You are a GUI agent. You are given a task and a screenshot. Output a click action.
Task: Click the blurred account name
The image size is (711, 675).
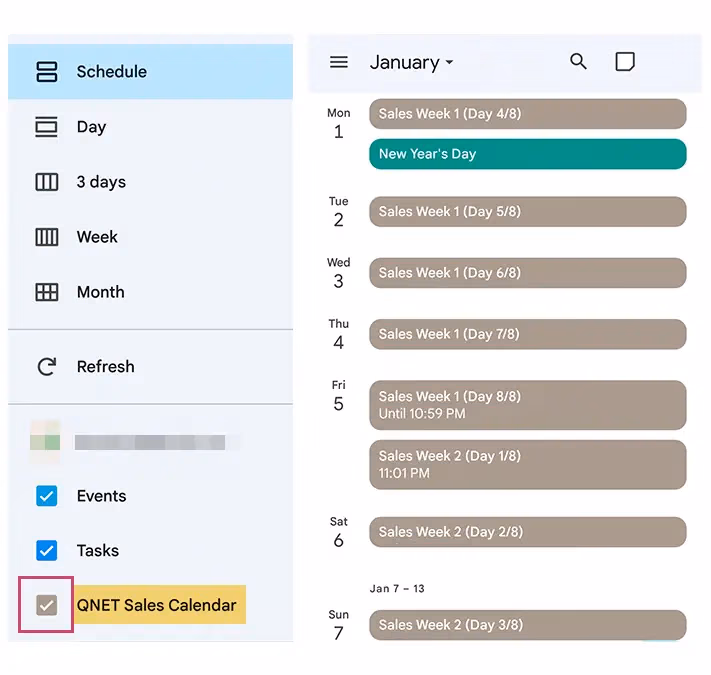pyautogui.click(x=150, y=442)
